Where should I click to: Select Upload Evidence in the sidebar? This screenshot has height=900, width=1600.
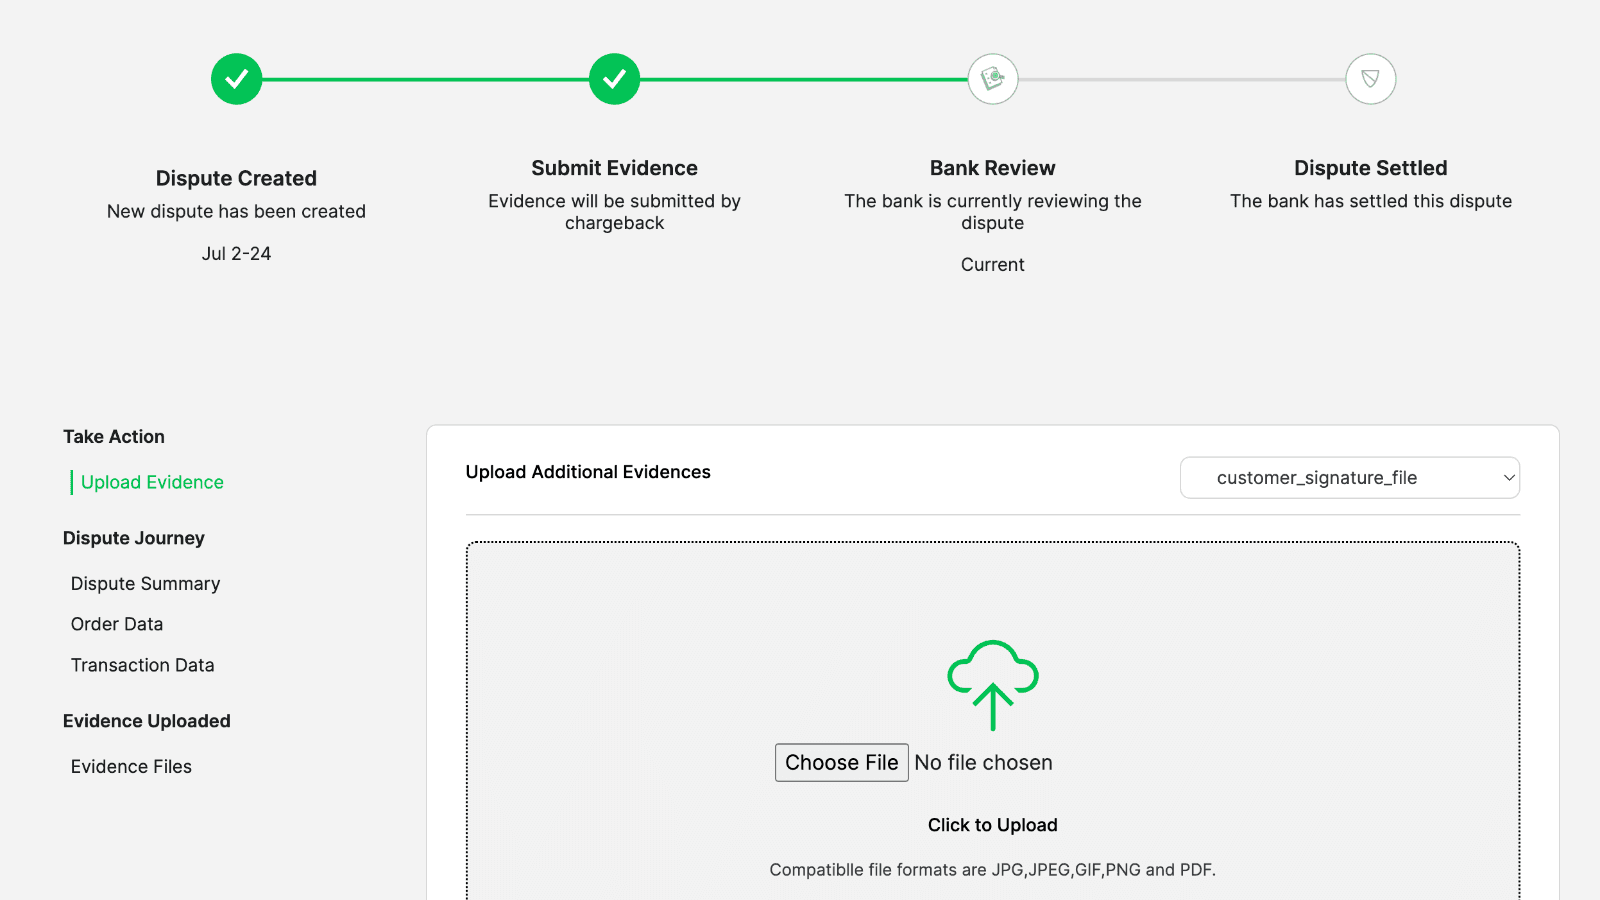(x=152, y=482)
